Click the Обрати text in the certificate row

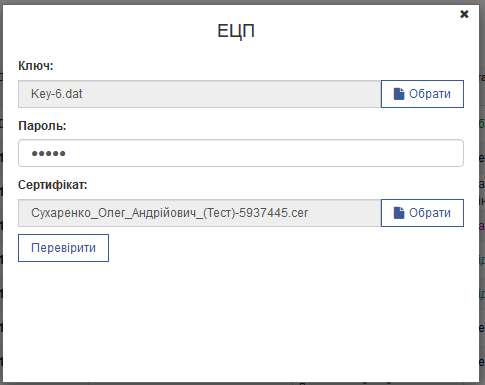tap(430, 213)
